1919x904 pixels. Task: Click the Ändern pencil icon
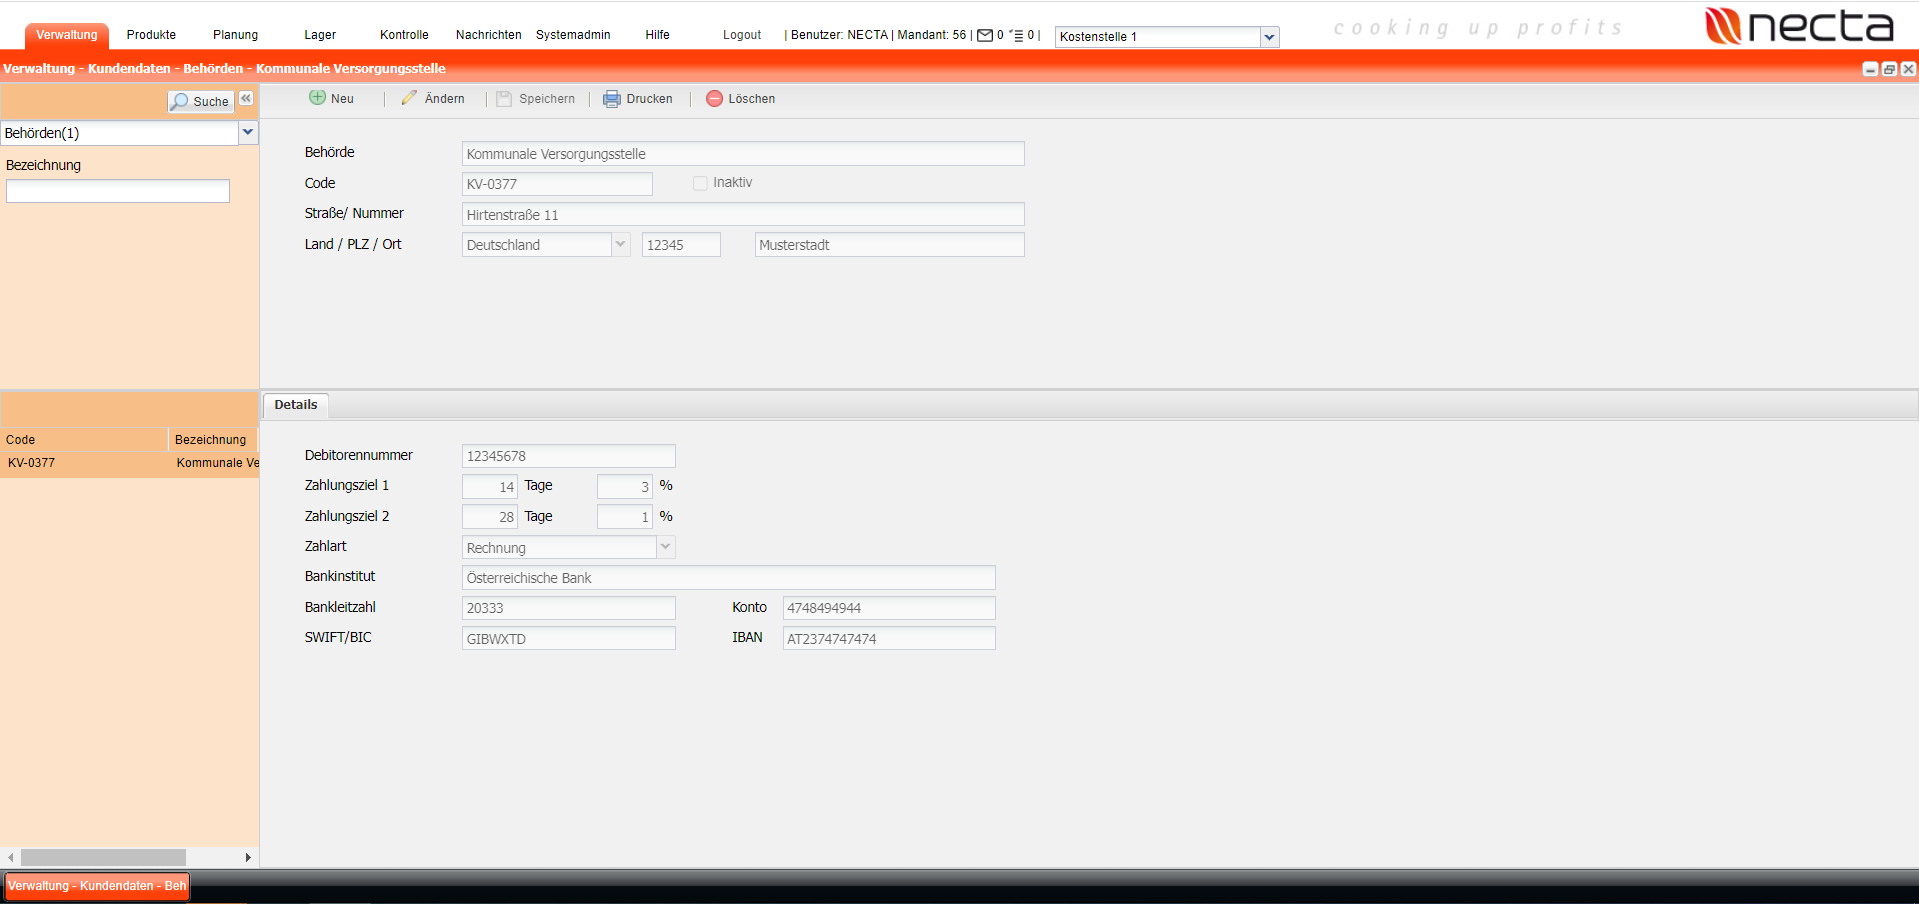pyautogui.click(x=409, y=98)
